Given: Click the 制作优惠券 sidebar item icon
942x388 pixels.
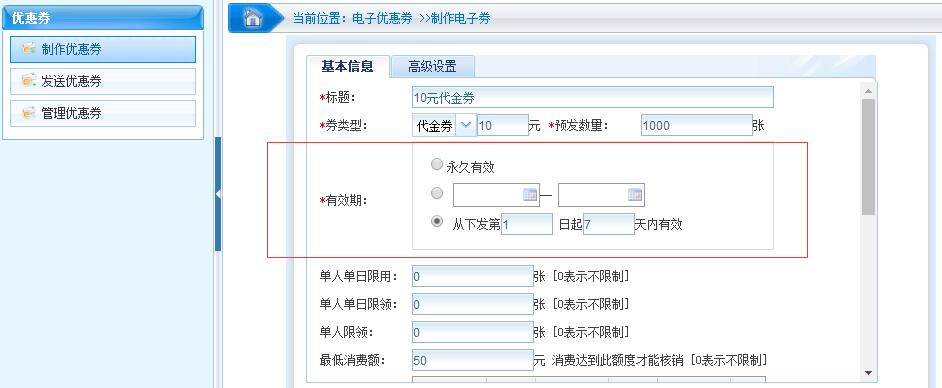Looking at the screenshot, I should (29, 49).
